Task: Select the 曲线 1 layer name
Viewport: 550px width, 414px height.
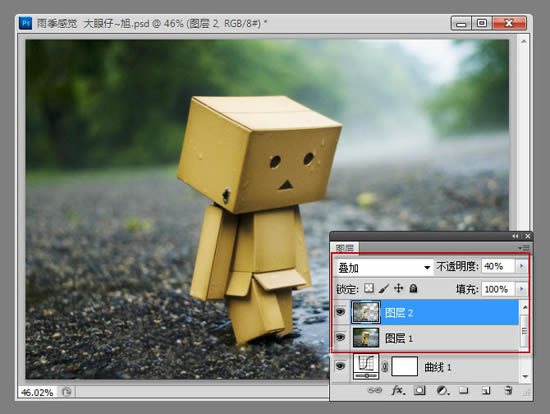Action: pos(438,367)
